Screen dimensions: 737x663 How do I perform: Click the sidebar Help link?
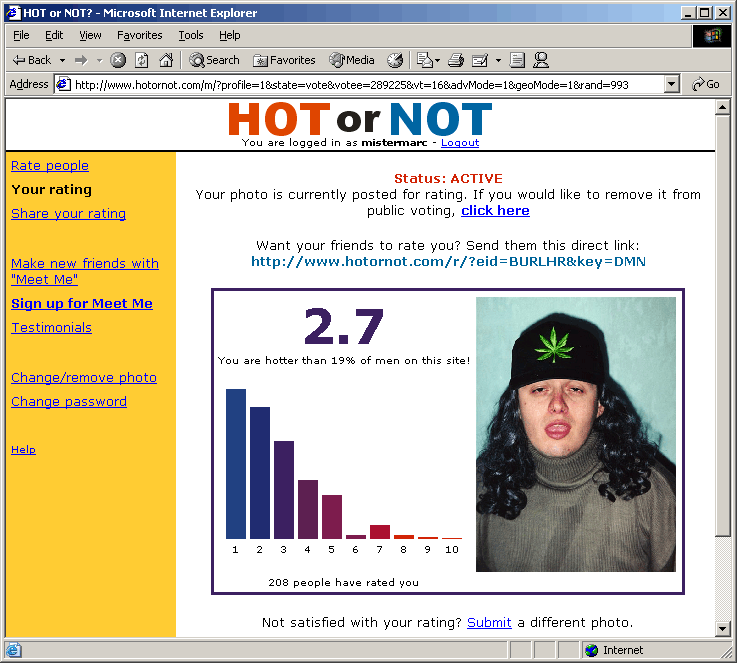24,450
